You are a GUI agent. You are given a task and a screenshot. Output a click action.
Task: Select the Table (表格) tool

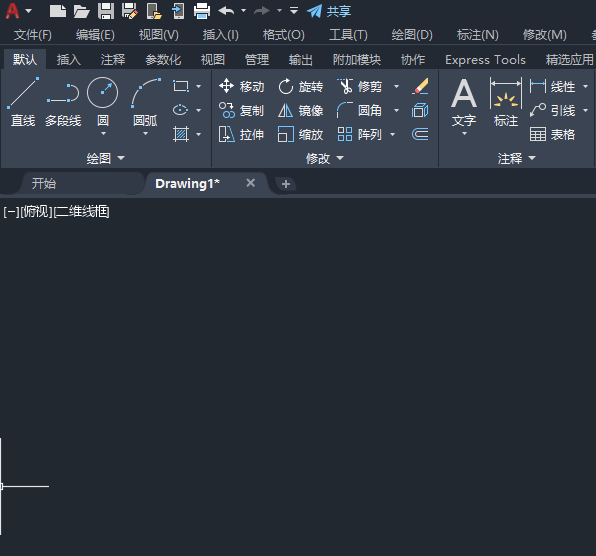[x=552, y=134]
